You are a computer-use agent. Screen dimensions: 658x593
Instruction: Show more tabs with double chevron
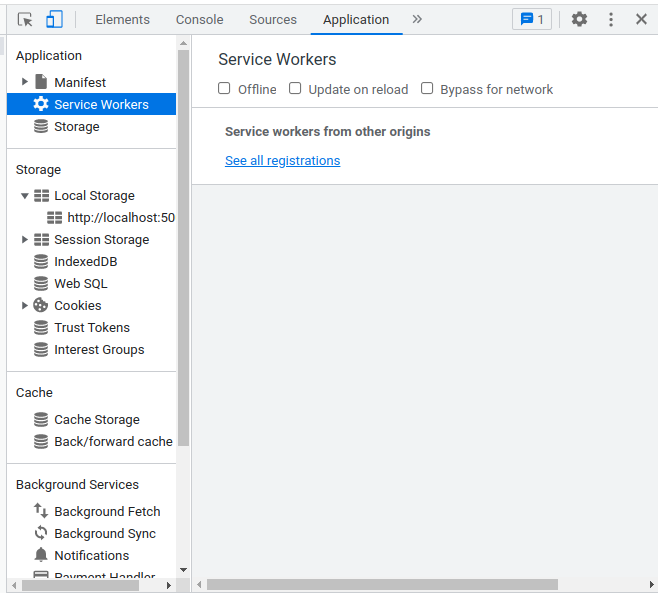[x=417, y=19]
